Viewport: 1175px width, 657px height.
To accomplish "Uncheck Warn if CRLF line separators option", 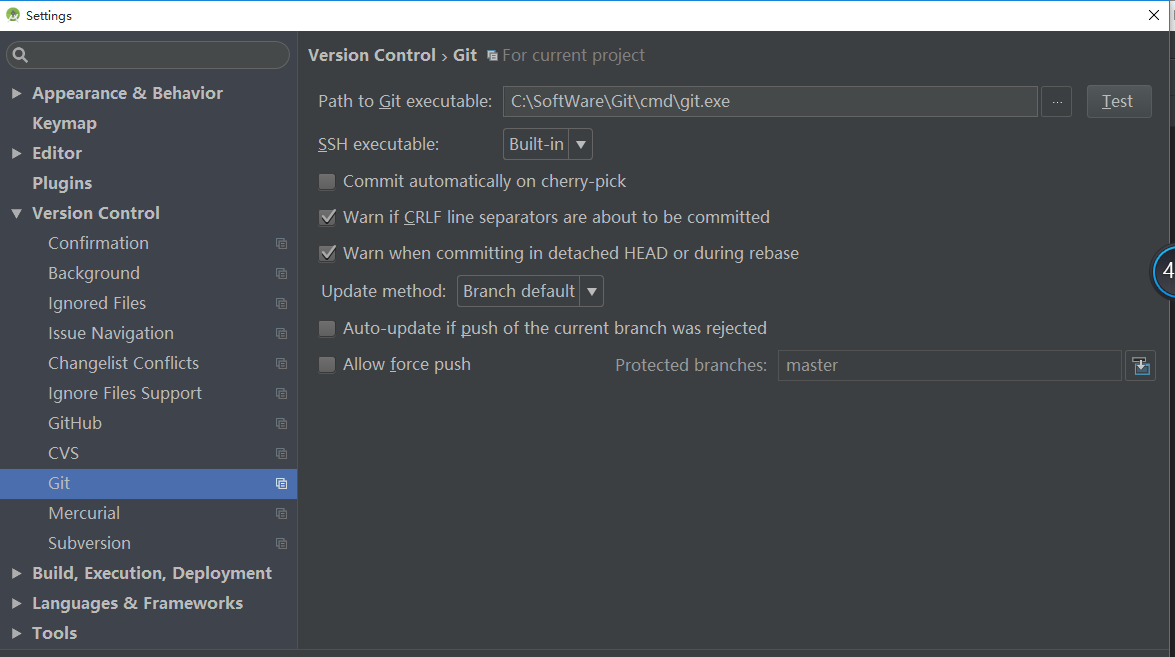I will [327, 218].
